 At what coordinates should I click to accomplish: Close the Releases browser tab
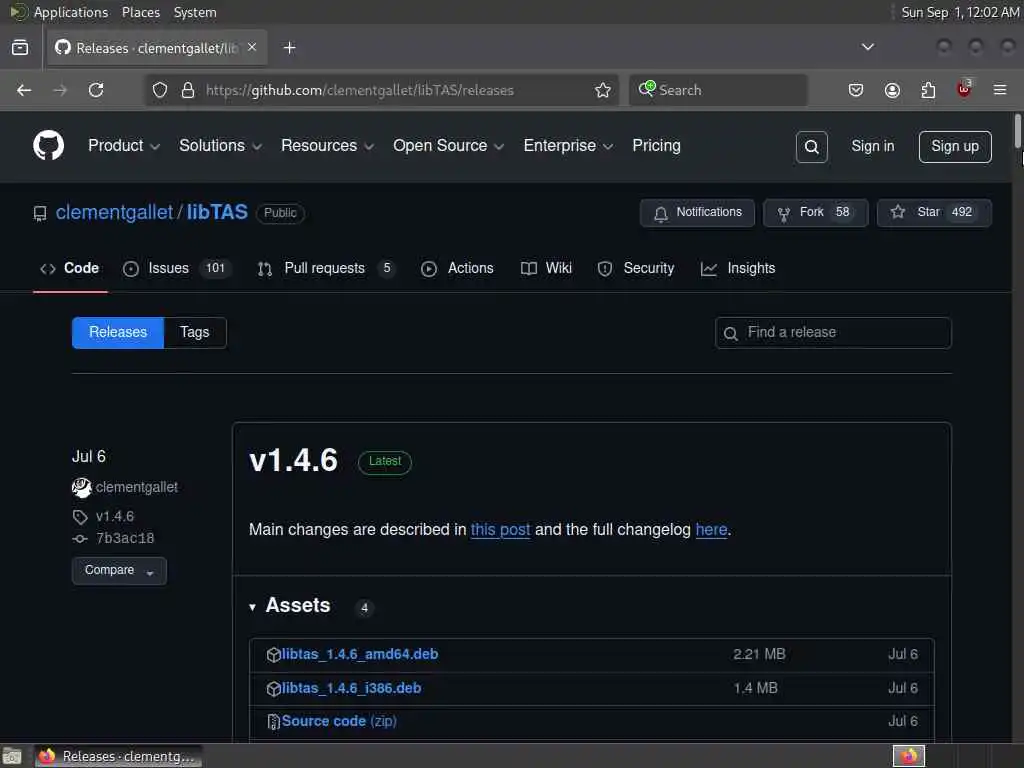click(252, 47)
